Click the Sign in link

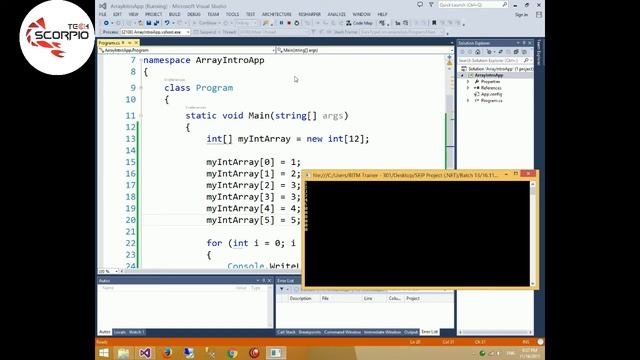521,15
